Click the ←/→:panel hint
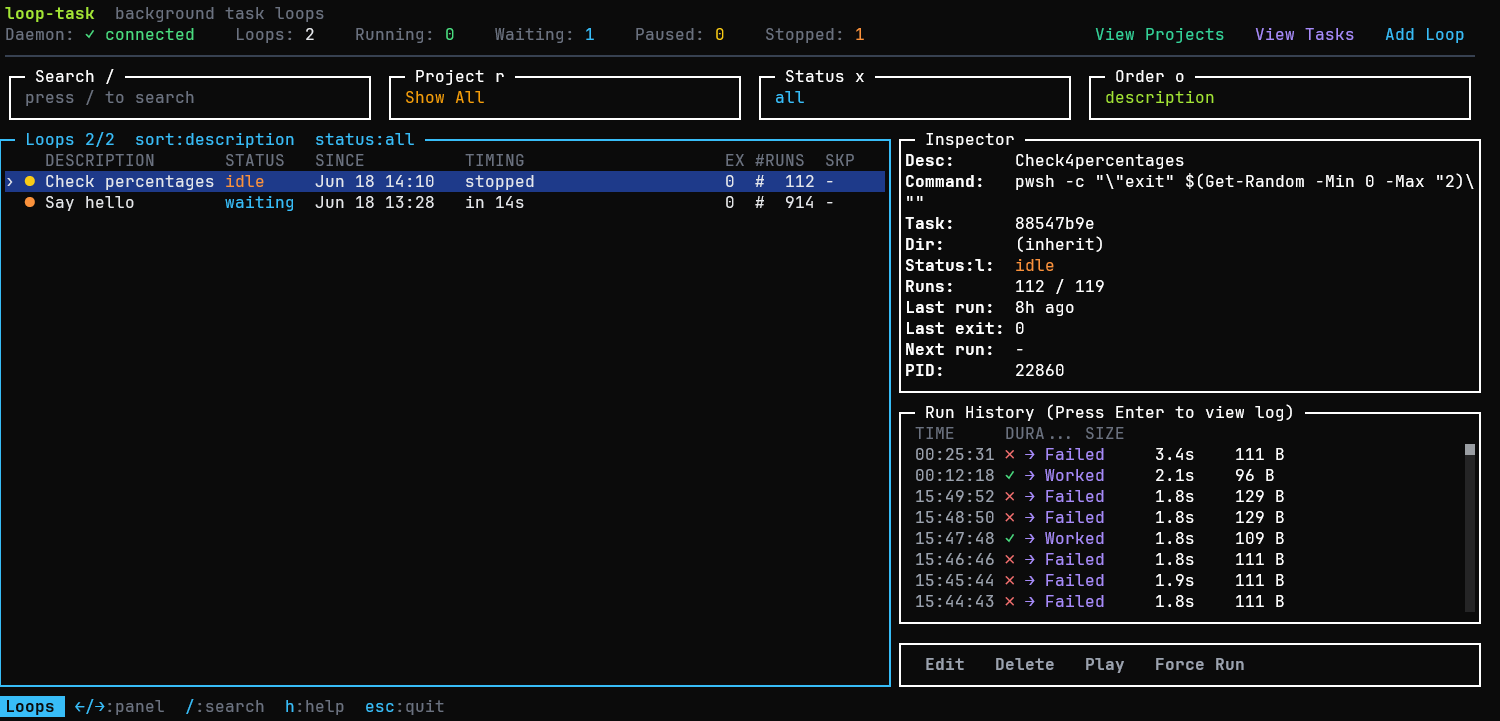The image size is (1500, 721). point(120,706)
